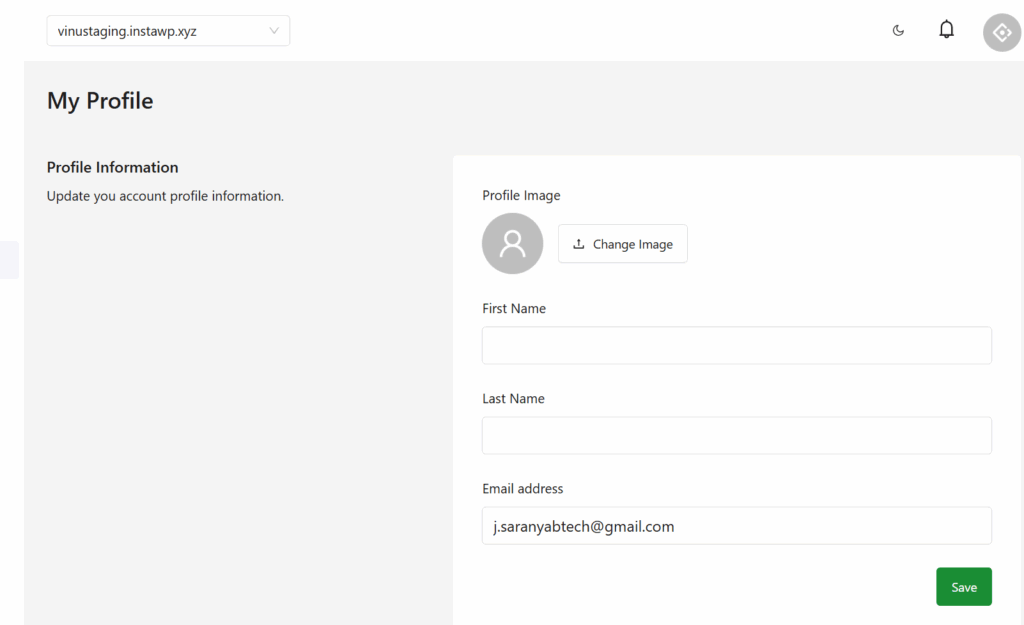The image size is (1024, 625).
Task: Click the Last Name label
Action: click(513, 399)
